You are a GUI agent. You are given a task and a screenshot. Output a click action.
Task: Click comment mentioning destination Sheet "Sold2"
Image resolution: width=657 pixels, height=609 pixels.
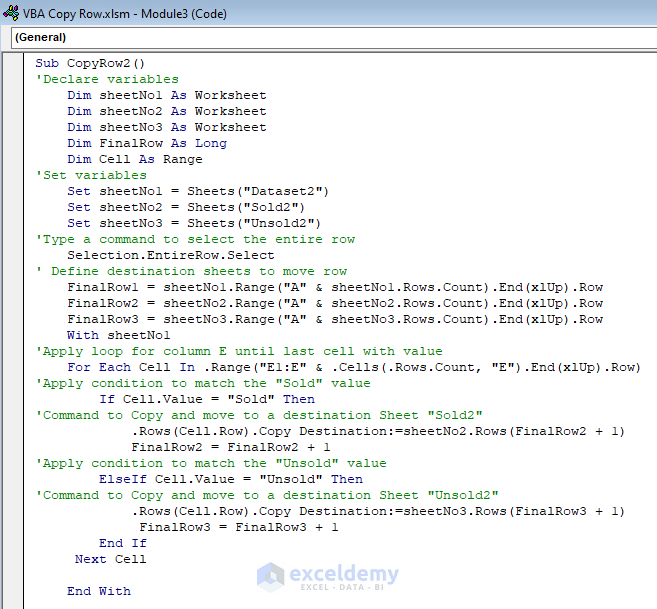(x=259, y=415)
